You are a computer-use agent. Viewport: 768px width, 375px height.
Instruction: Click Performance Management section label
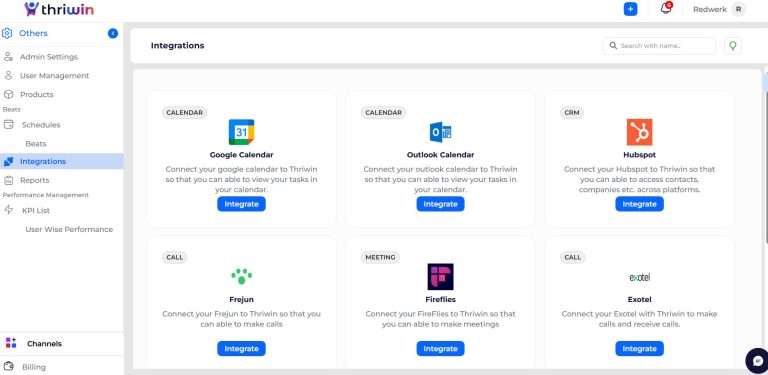[x=46, y=195]
